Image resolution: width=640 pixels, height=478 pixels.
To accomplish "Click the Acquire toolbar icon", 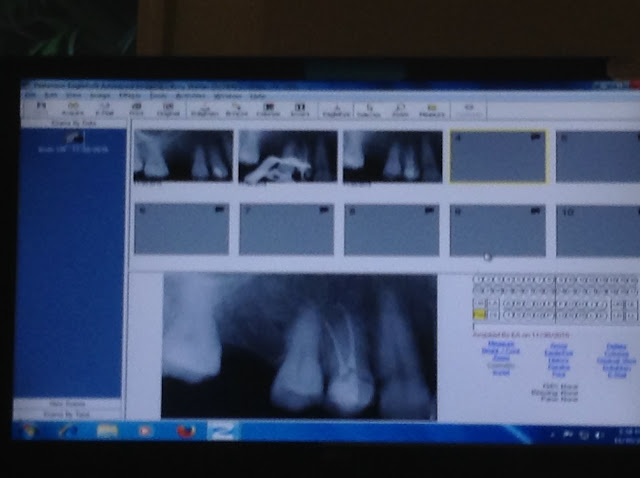I will click(x=72, y=109).
